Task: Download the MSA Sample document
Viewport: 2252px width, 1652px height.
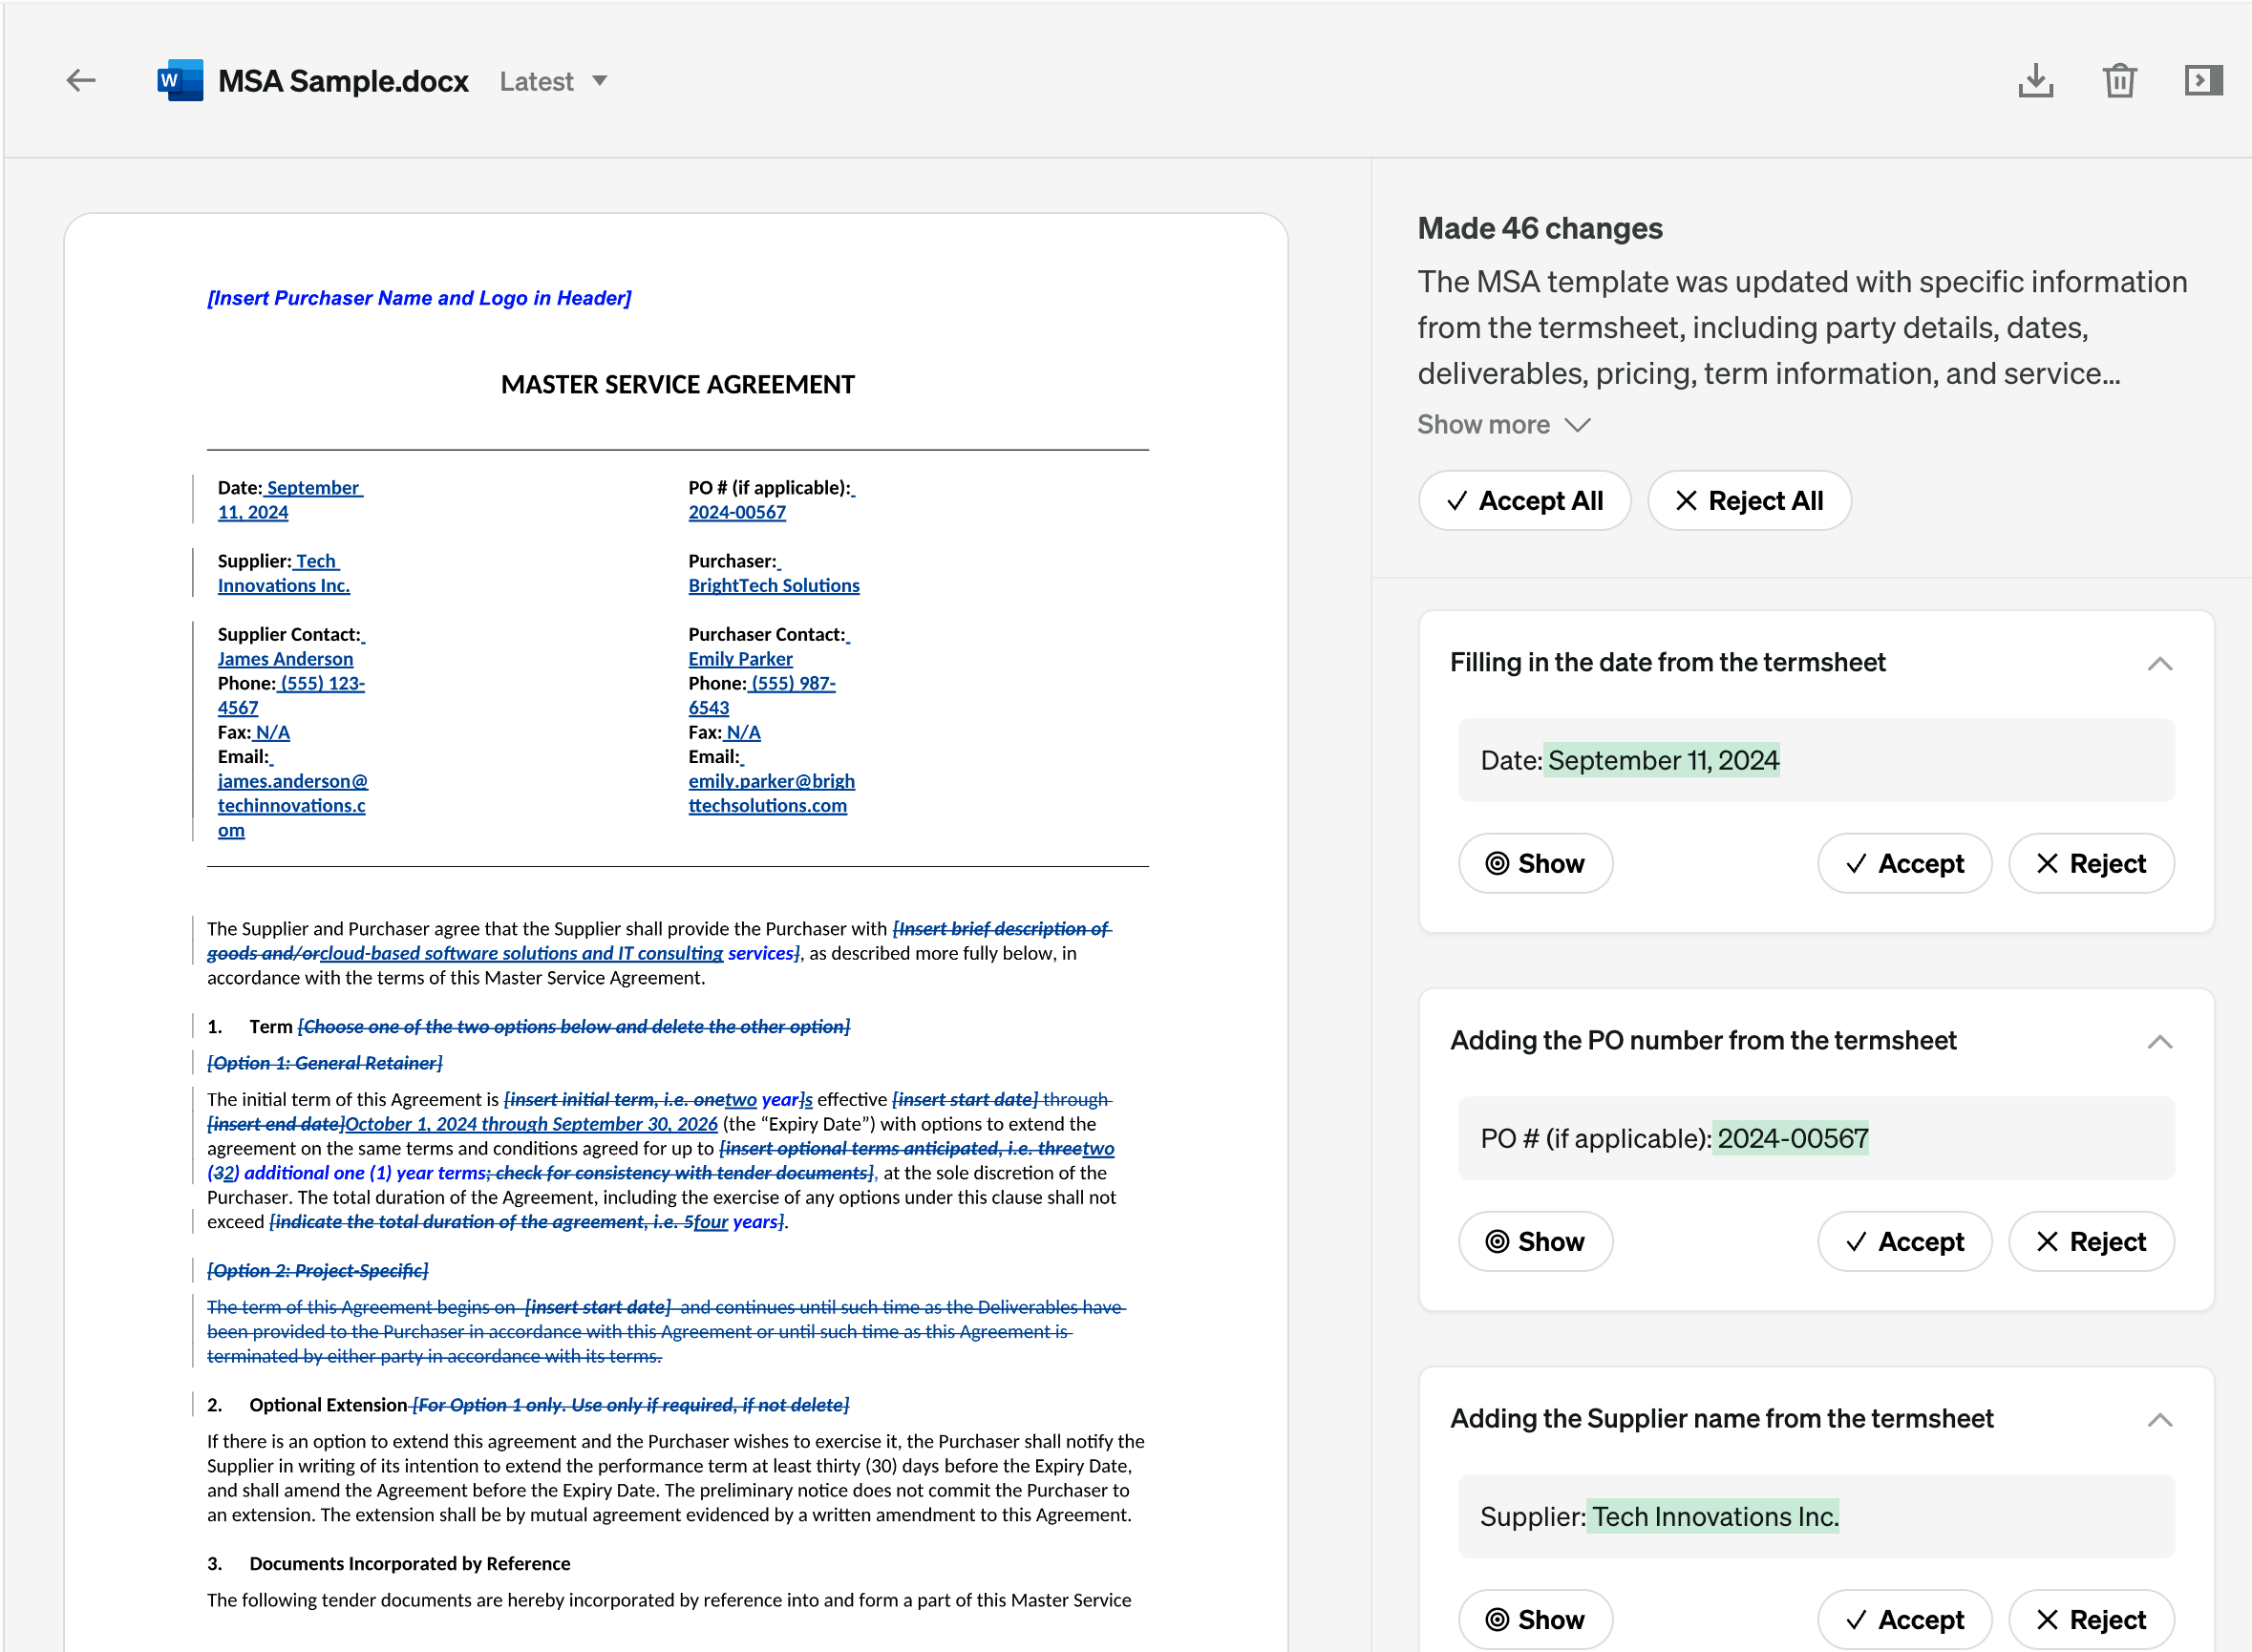Action: 2035,80
